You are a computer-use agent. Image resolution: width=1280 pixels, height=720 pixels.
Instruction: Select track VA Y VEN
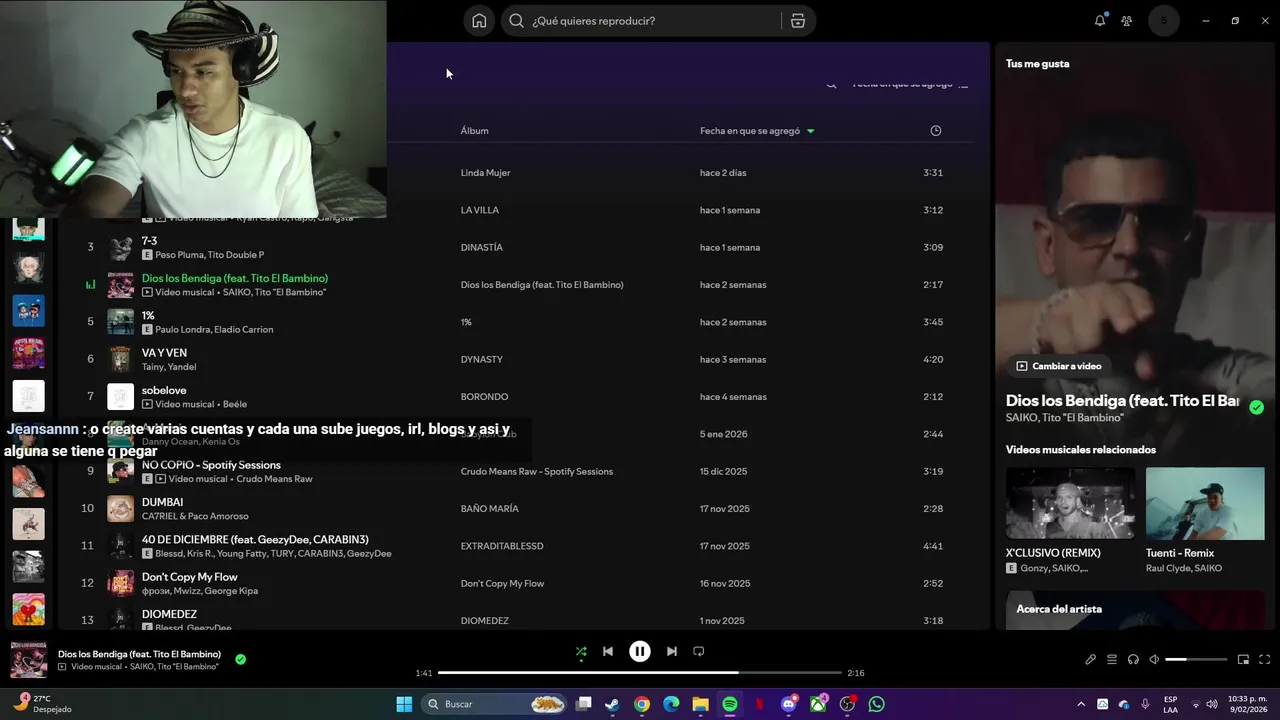click(x=164, y=353)
